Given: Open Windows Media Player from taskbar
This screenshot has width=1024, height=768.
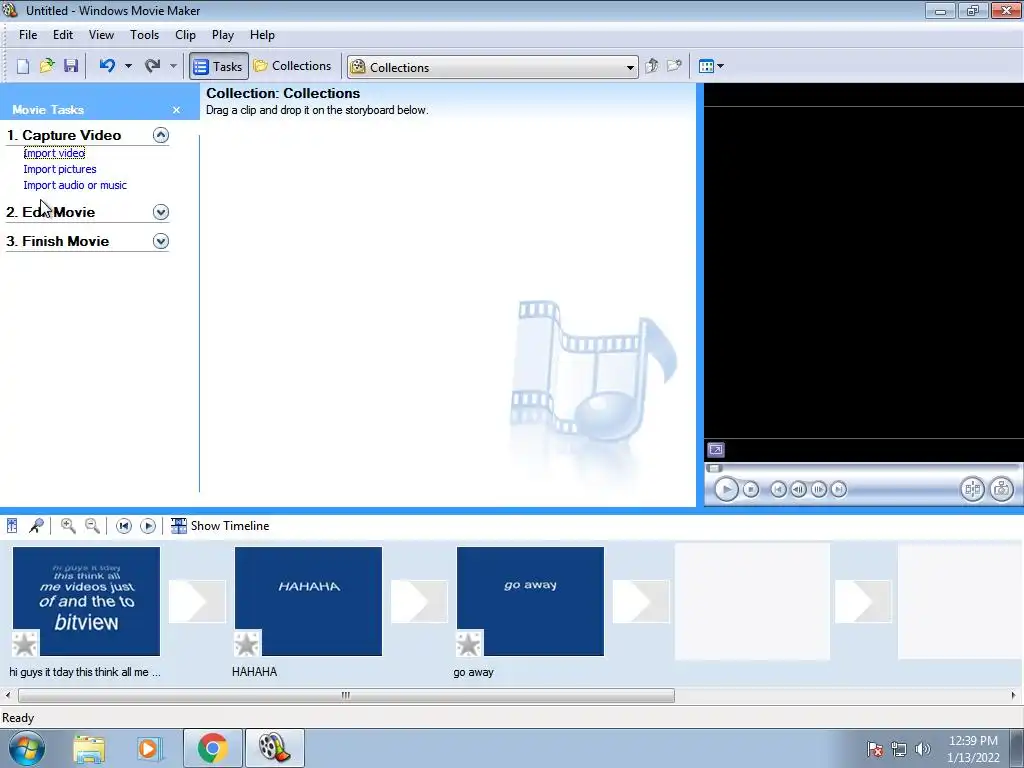Looking at the screenshot, I should [x=150, y=748].
